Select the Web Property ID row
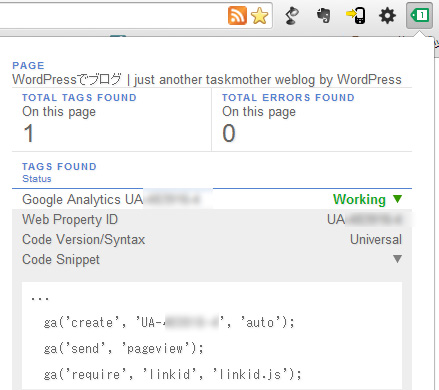This screenshot has width=439, height=390. (x=212, y=219)
